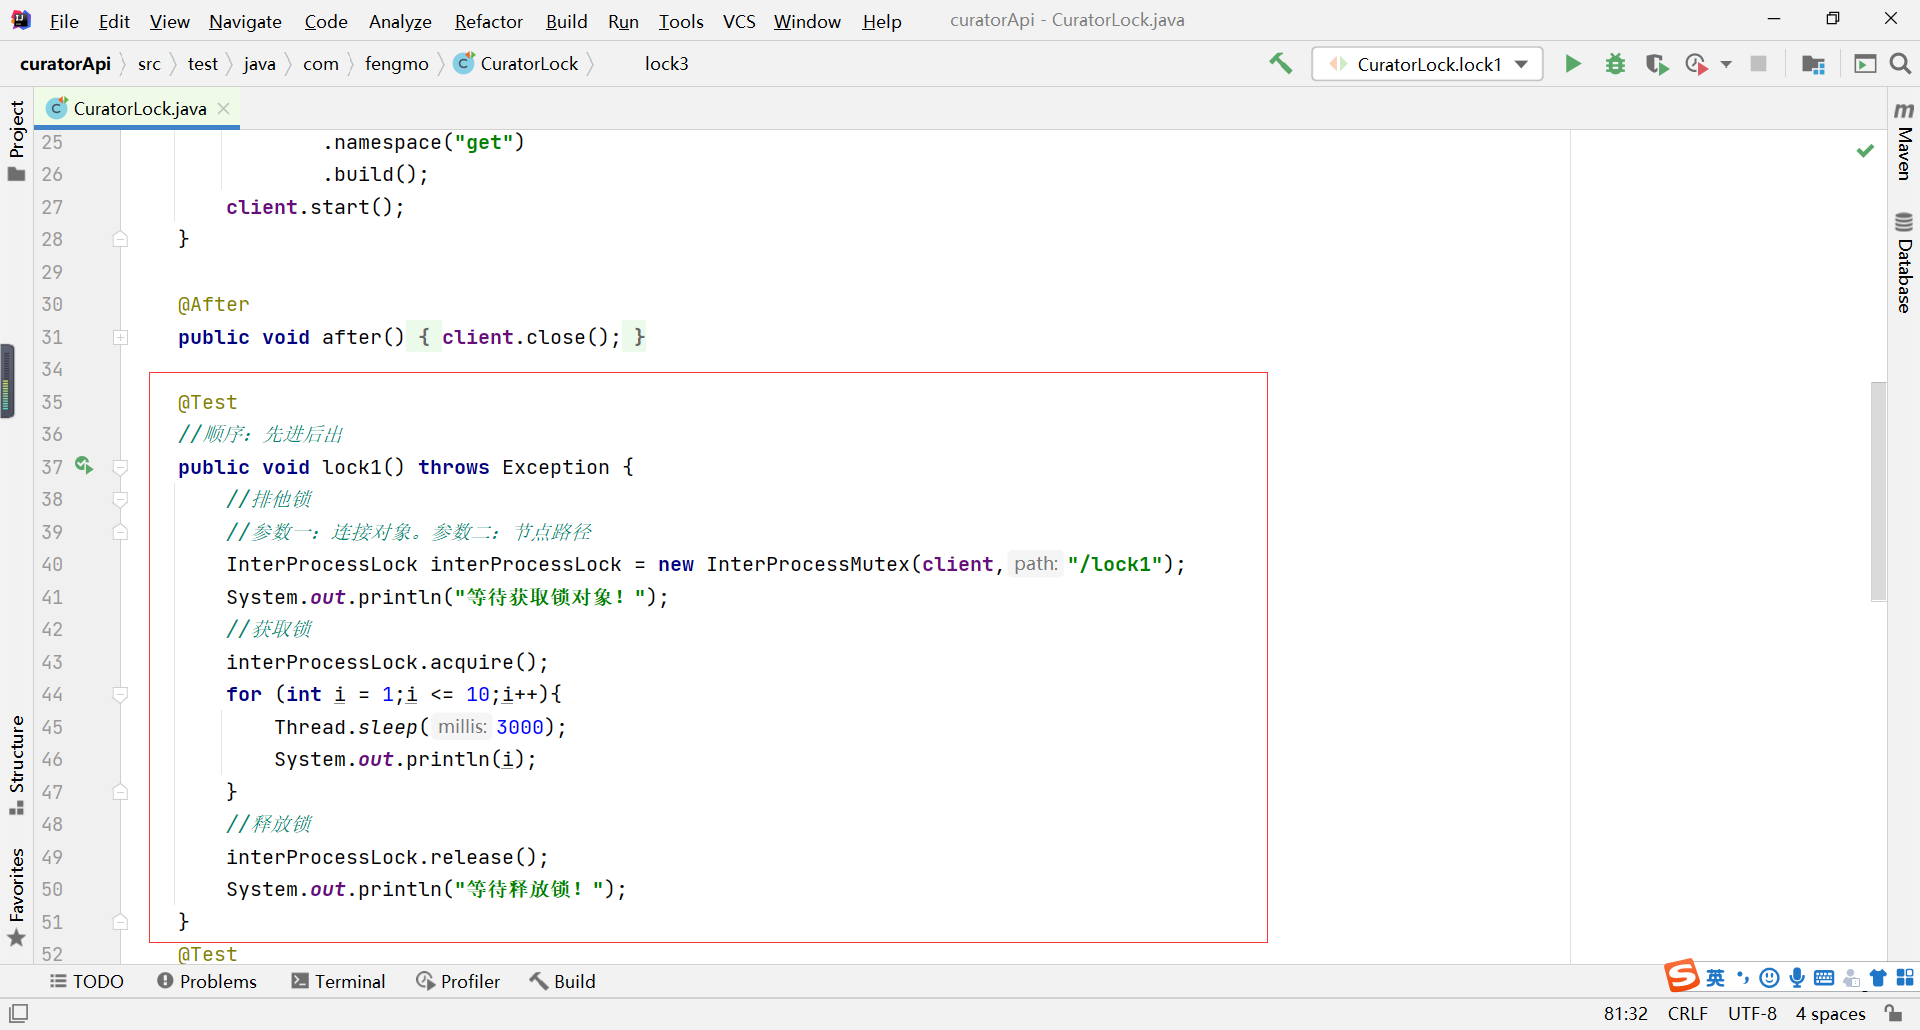Open the Edit menu
1920x1030 pixels.
tap(114, 21)
